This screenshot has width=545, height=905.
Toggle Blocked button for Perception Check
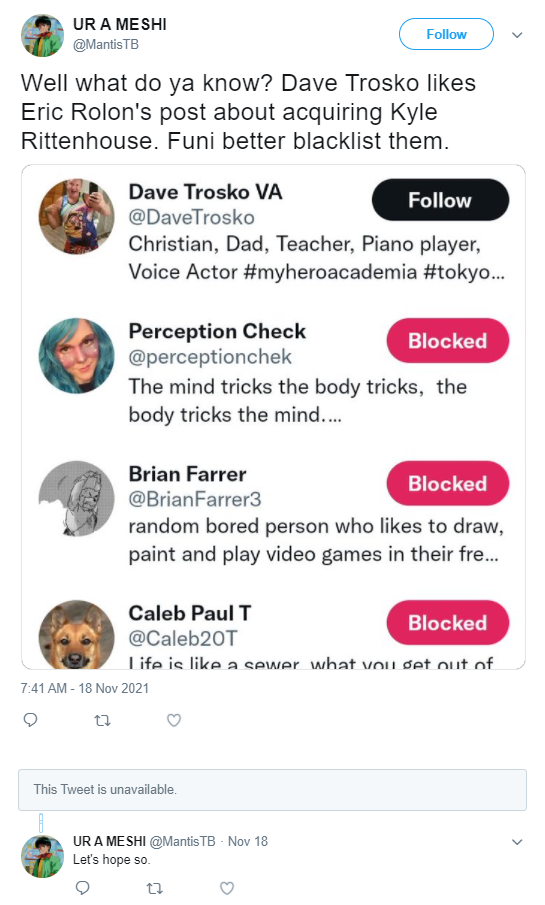point(447,341)
